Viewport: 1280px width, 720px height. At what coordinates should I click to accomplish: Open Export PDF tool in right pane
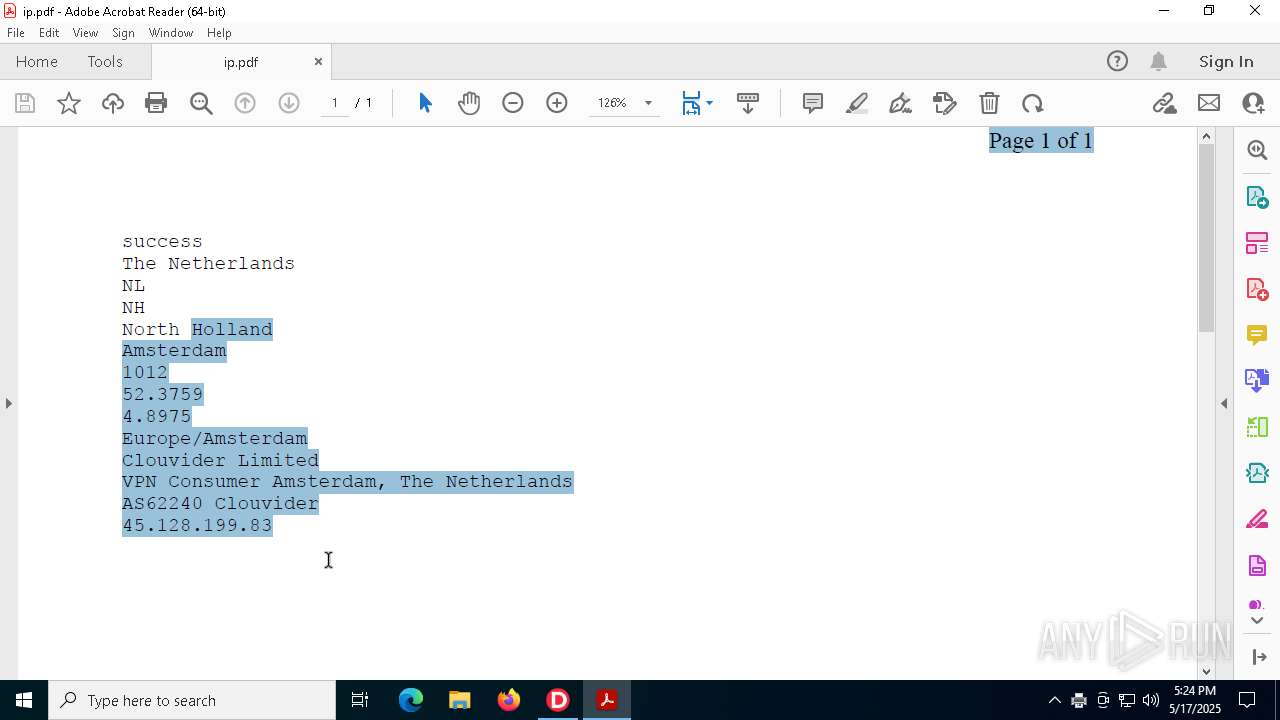pyautogui.click(x=1257, y=196)
